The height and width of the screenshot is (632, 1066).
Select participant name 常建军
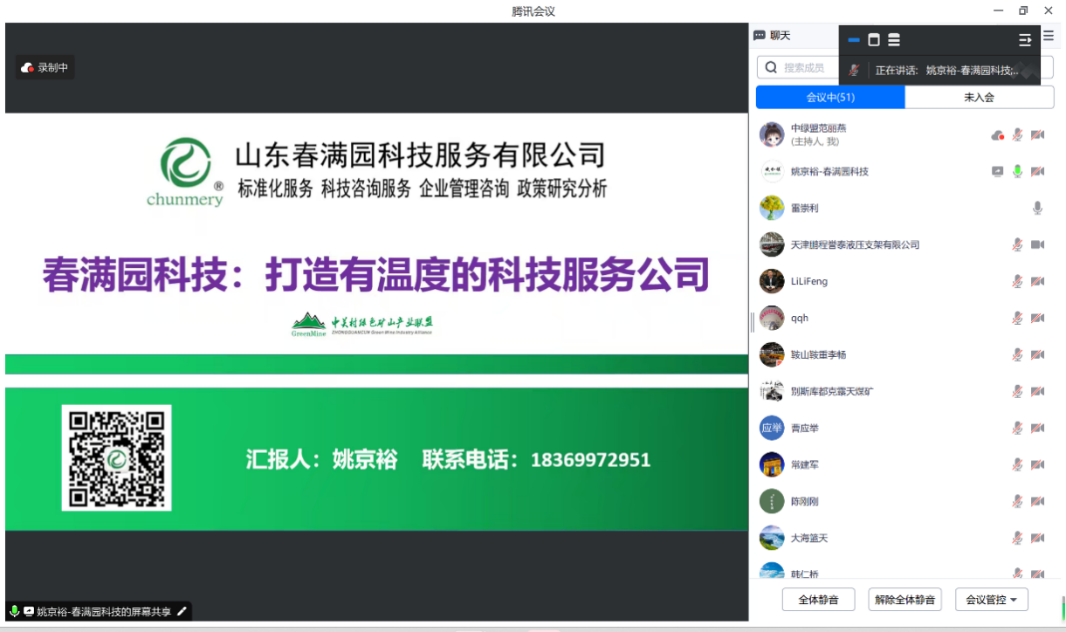point(804,465)
